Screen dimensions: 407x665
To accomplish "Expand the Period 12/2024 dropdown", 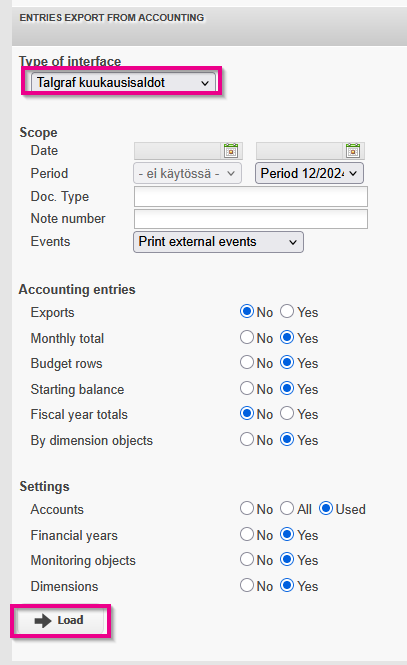I will pyautogui.click(x=309, y=173).
